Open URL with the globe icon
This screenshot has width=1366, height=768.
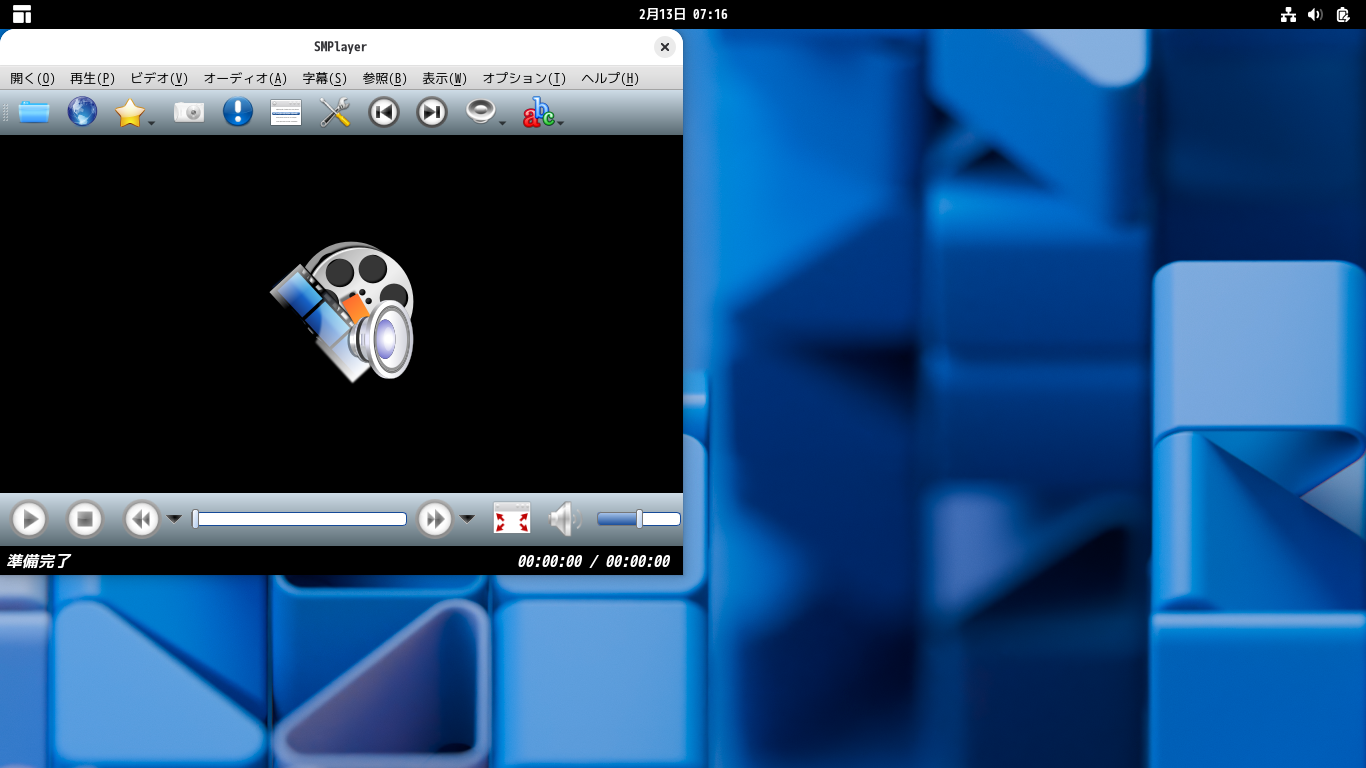pos(82,112)
